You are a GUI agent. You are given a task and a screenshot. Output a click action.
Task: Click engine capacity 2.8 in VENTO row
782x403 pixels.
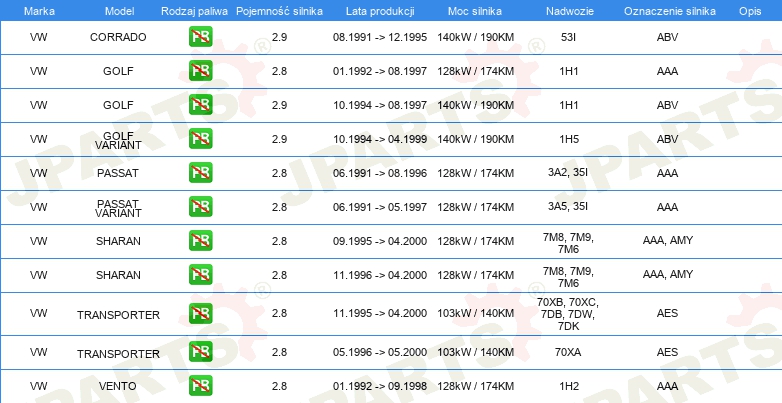(279, 386)
